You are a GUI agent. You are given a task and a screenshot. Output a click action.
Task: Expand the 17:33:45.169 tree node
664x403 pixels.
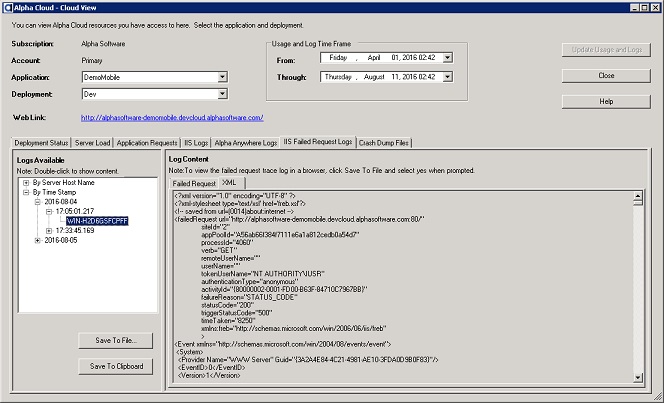49,231
